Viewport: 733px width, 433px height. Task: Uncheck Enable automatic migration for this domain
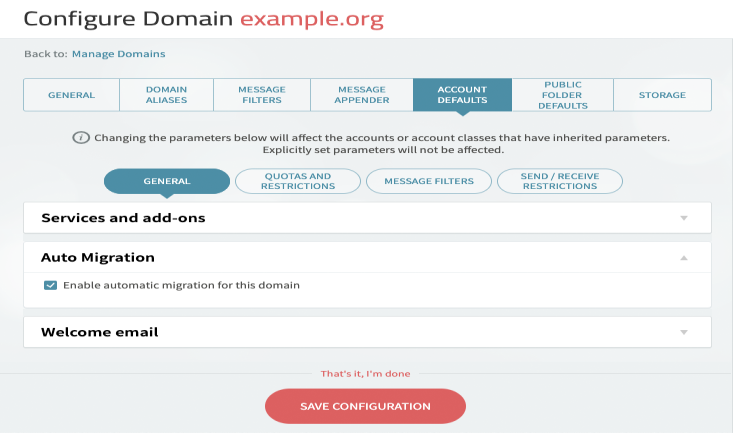click(50, 285)
